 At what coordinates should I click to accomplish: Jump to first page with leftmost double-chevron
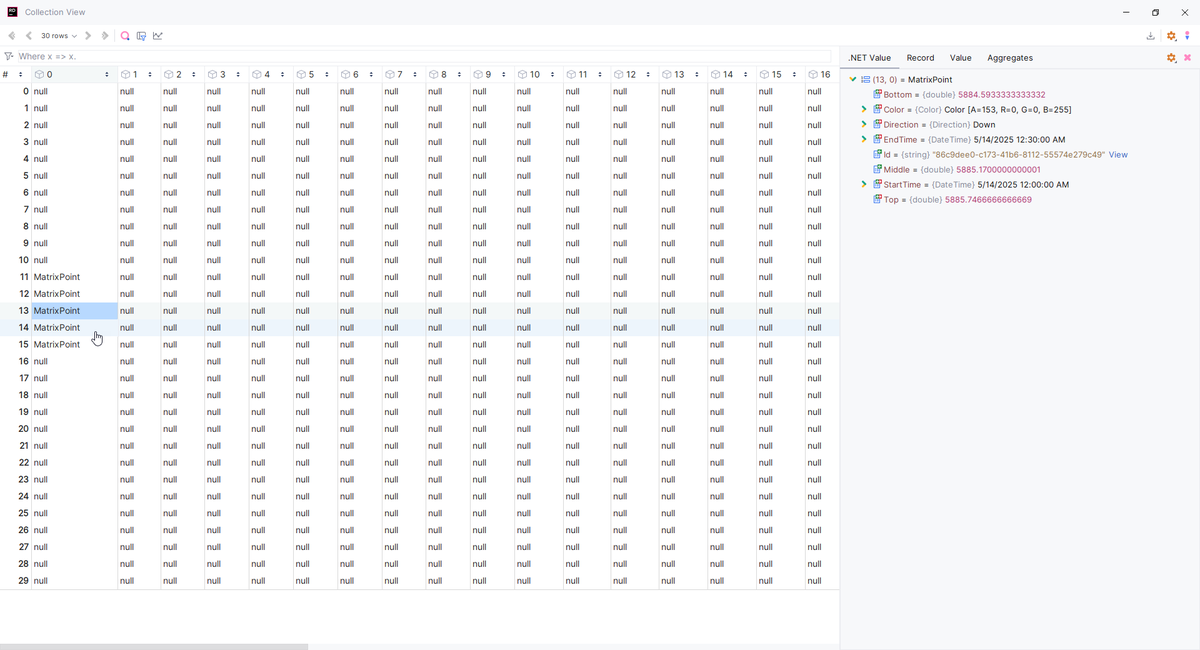[11, 35]
